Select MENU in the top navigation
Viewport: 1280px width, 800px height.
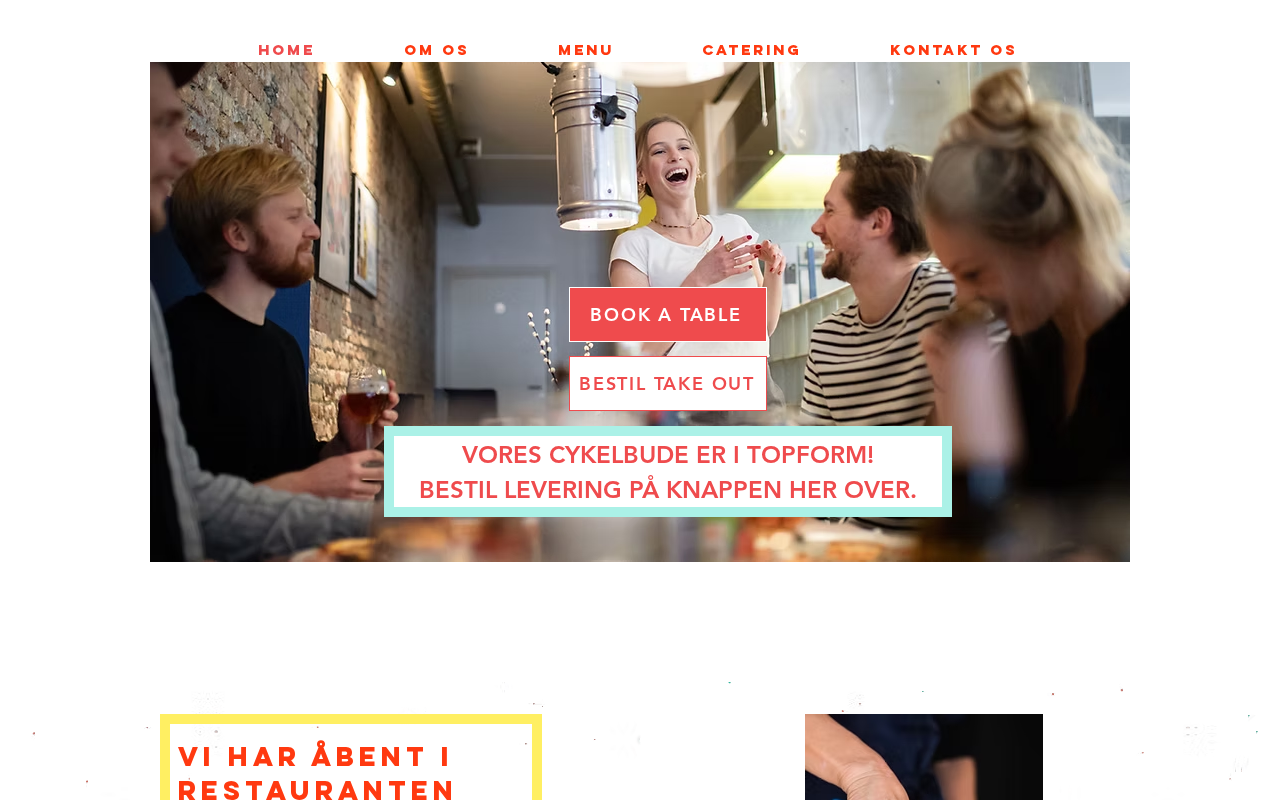585,50
